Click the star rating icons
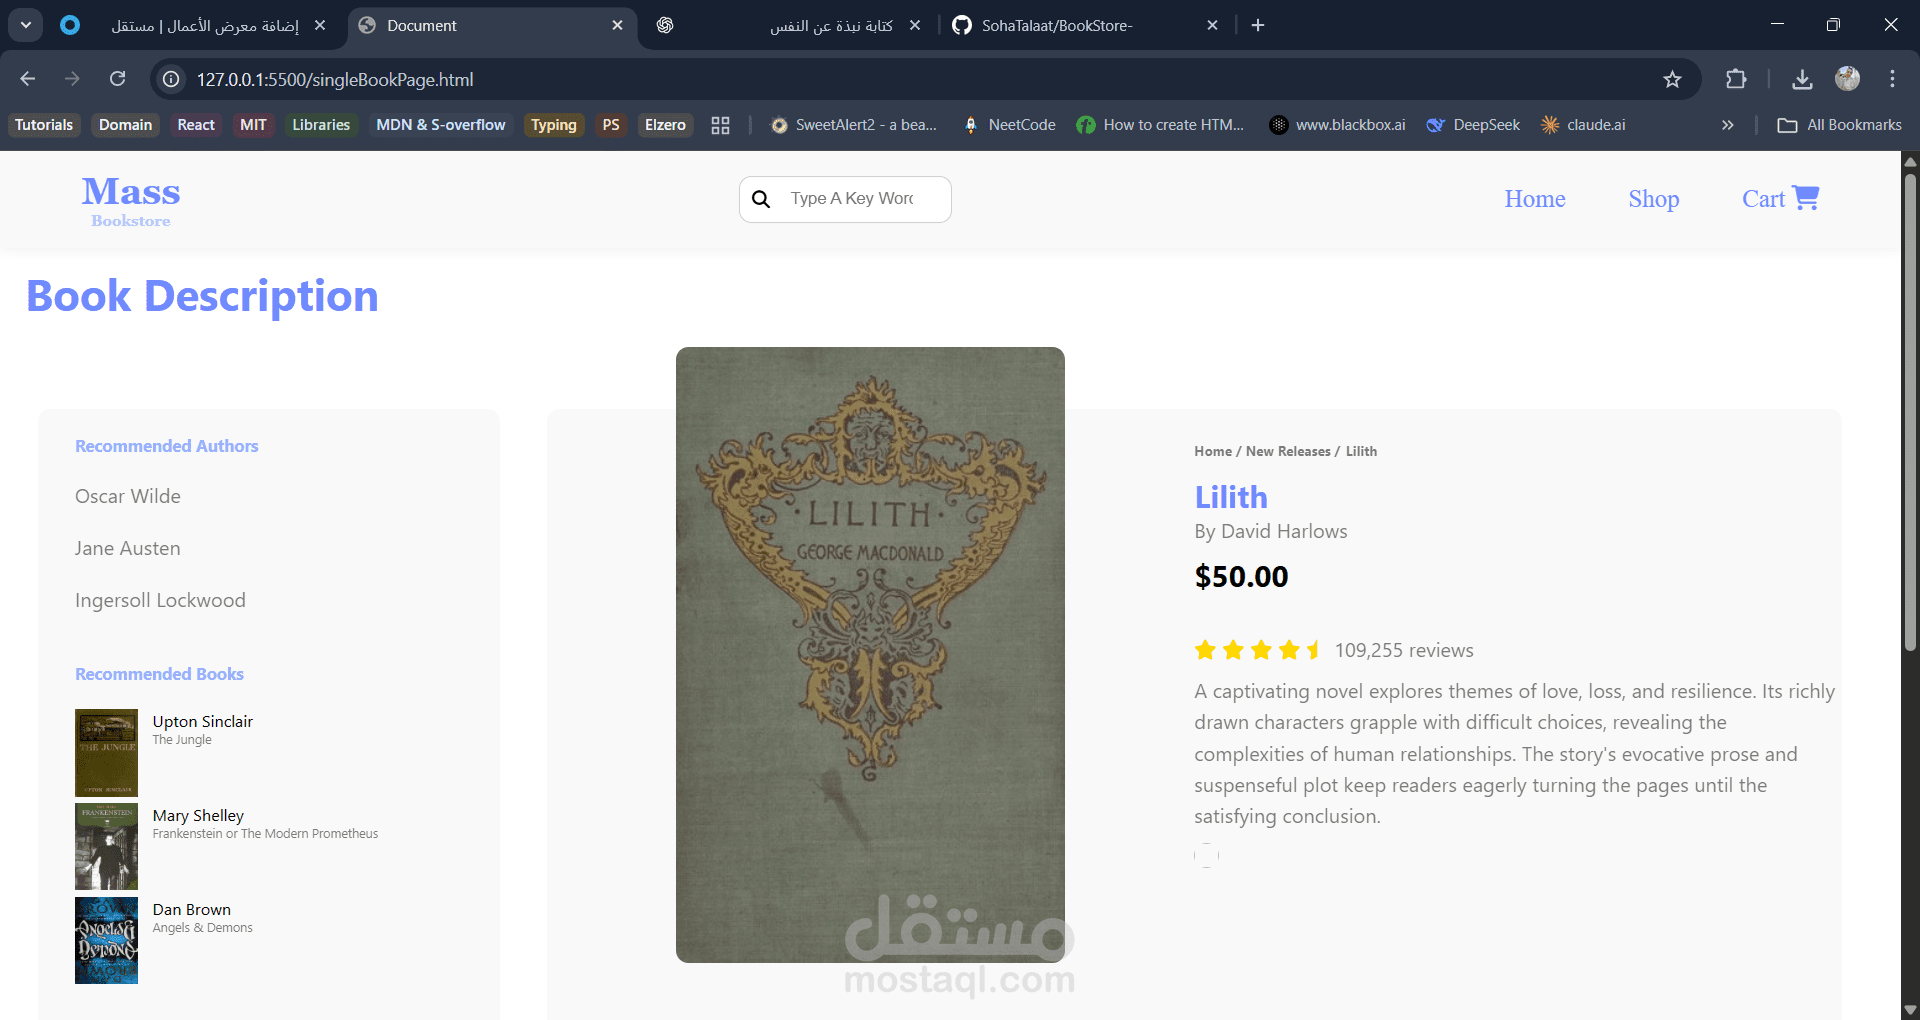The width and height of the screenshot is (1920, 1020). point(1258,650)
